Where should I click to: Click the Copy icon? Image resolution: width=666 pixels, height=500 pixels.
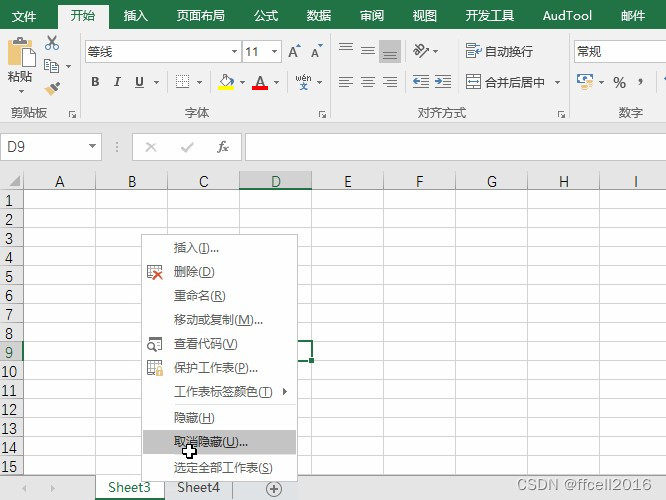[x=52, y=66]
